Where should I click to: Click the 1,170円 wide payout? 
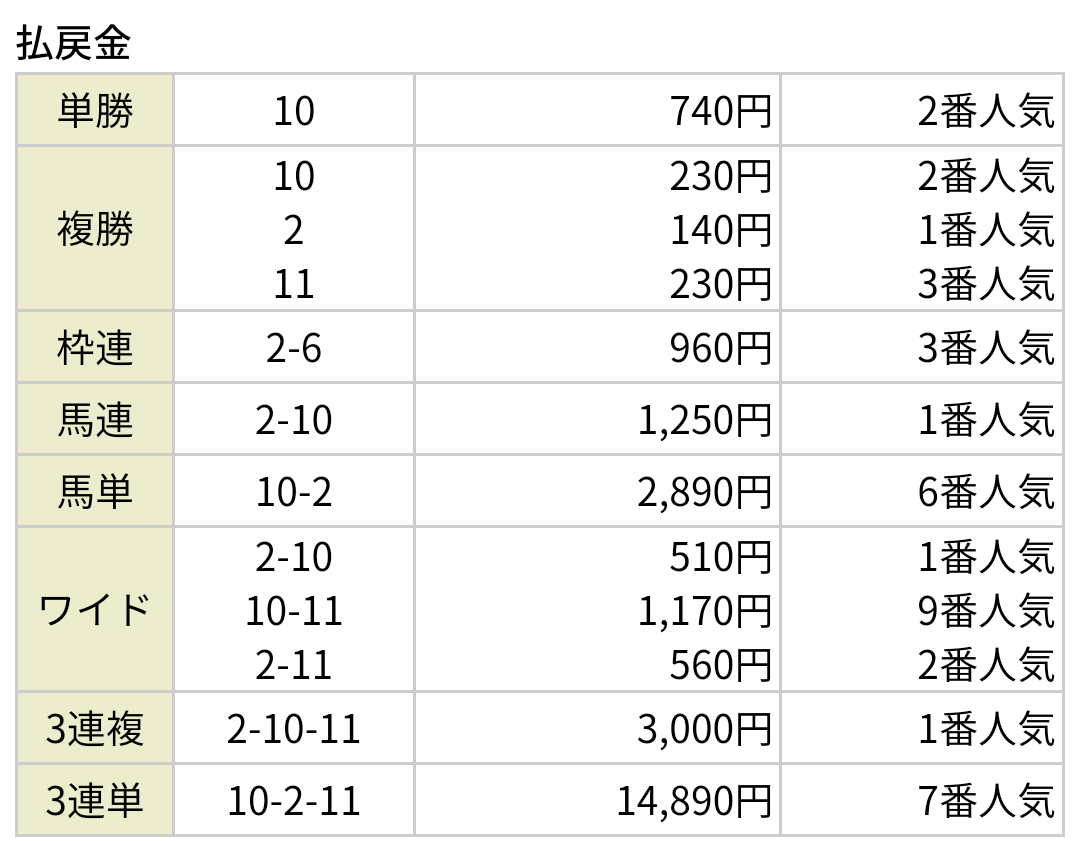click(705, 612)
